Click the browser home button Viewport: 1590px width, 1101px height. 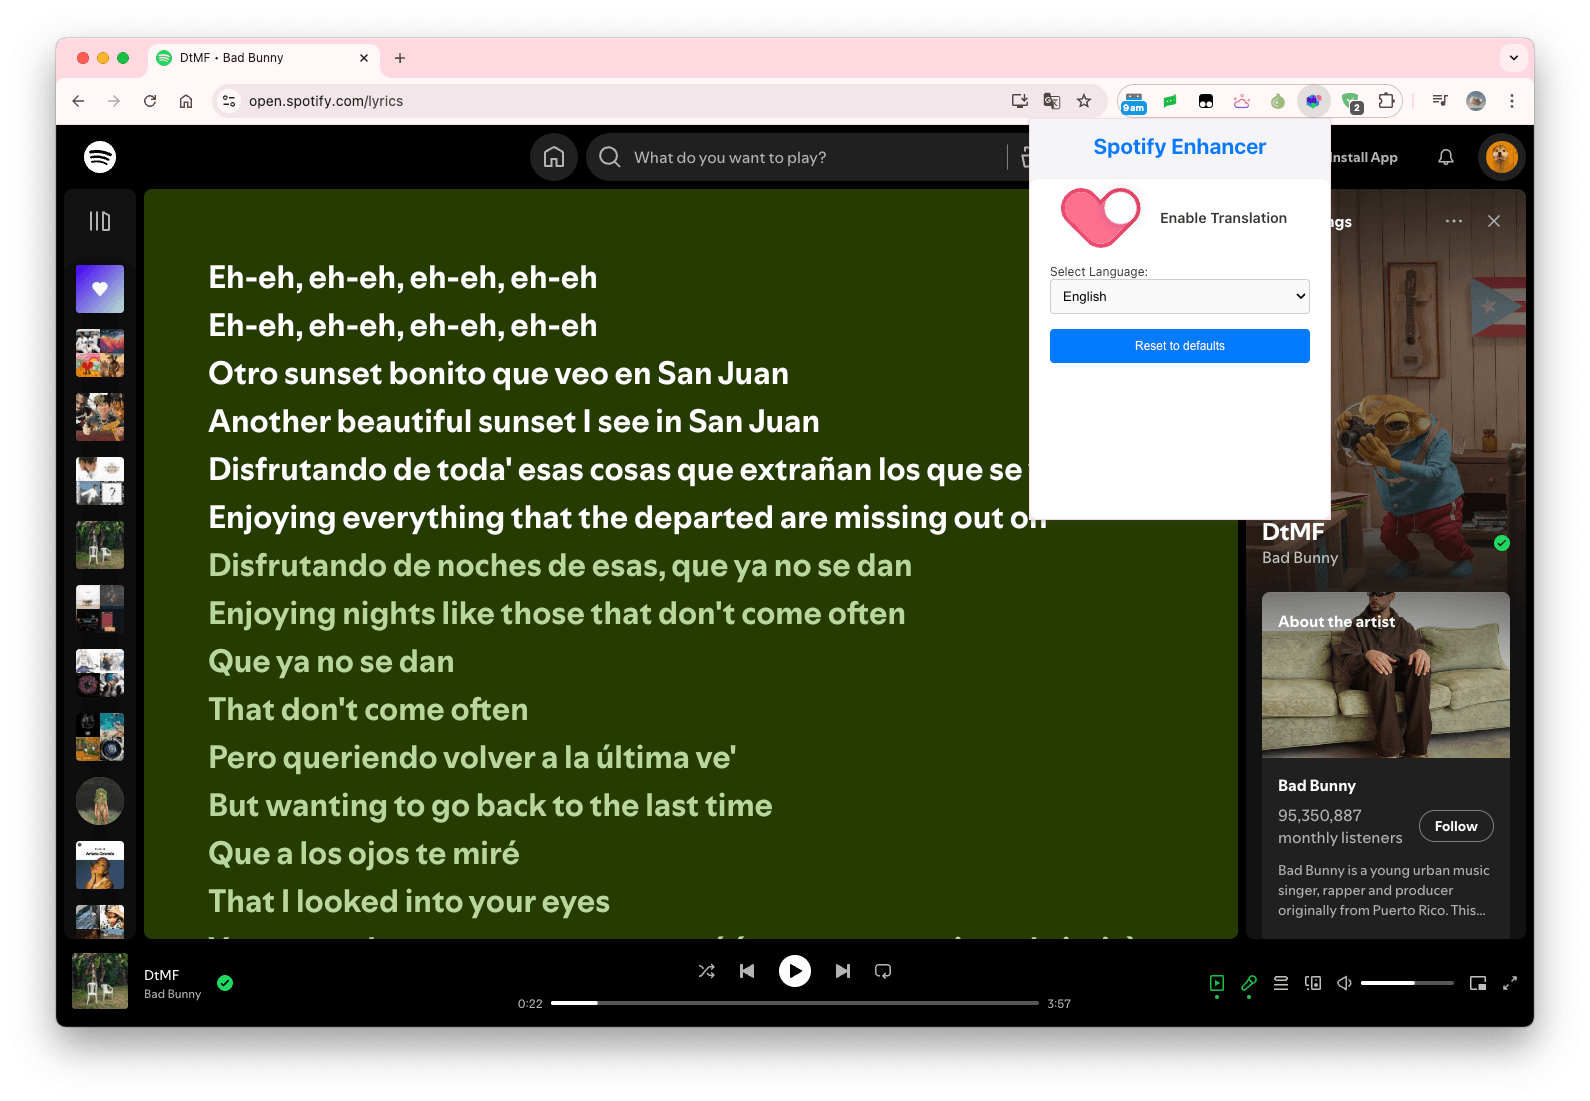186,101
